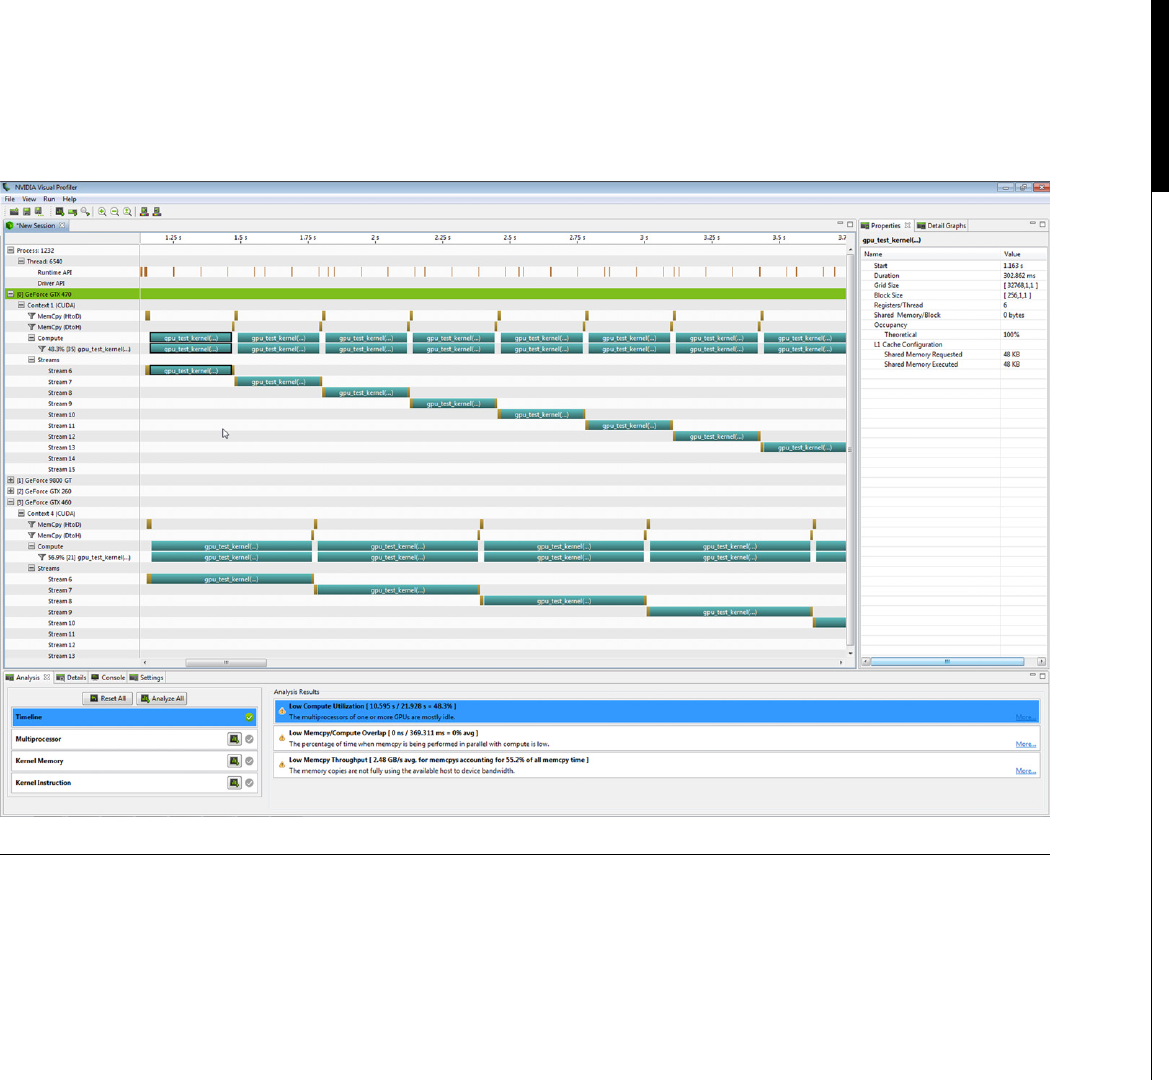
Task: Zoom out of the timeline
Action: (115, 212)
